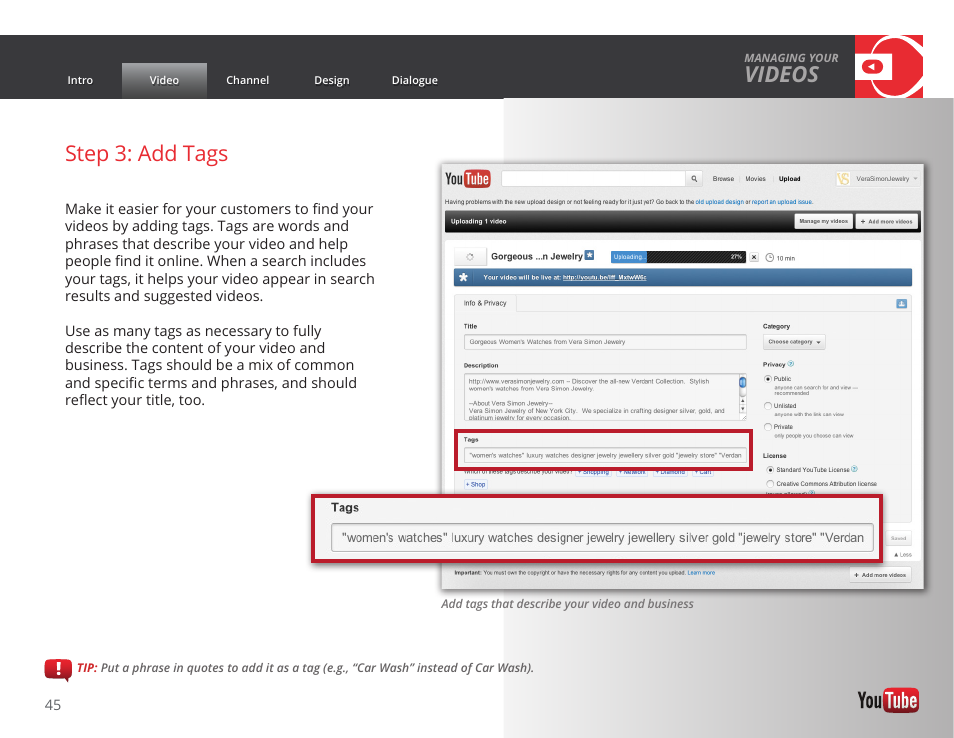Click the Standard YouTube License help icon
Screen dimensions: 954x738
(x=854, y=469)
